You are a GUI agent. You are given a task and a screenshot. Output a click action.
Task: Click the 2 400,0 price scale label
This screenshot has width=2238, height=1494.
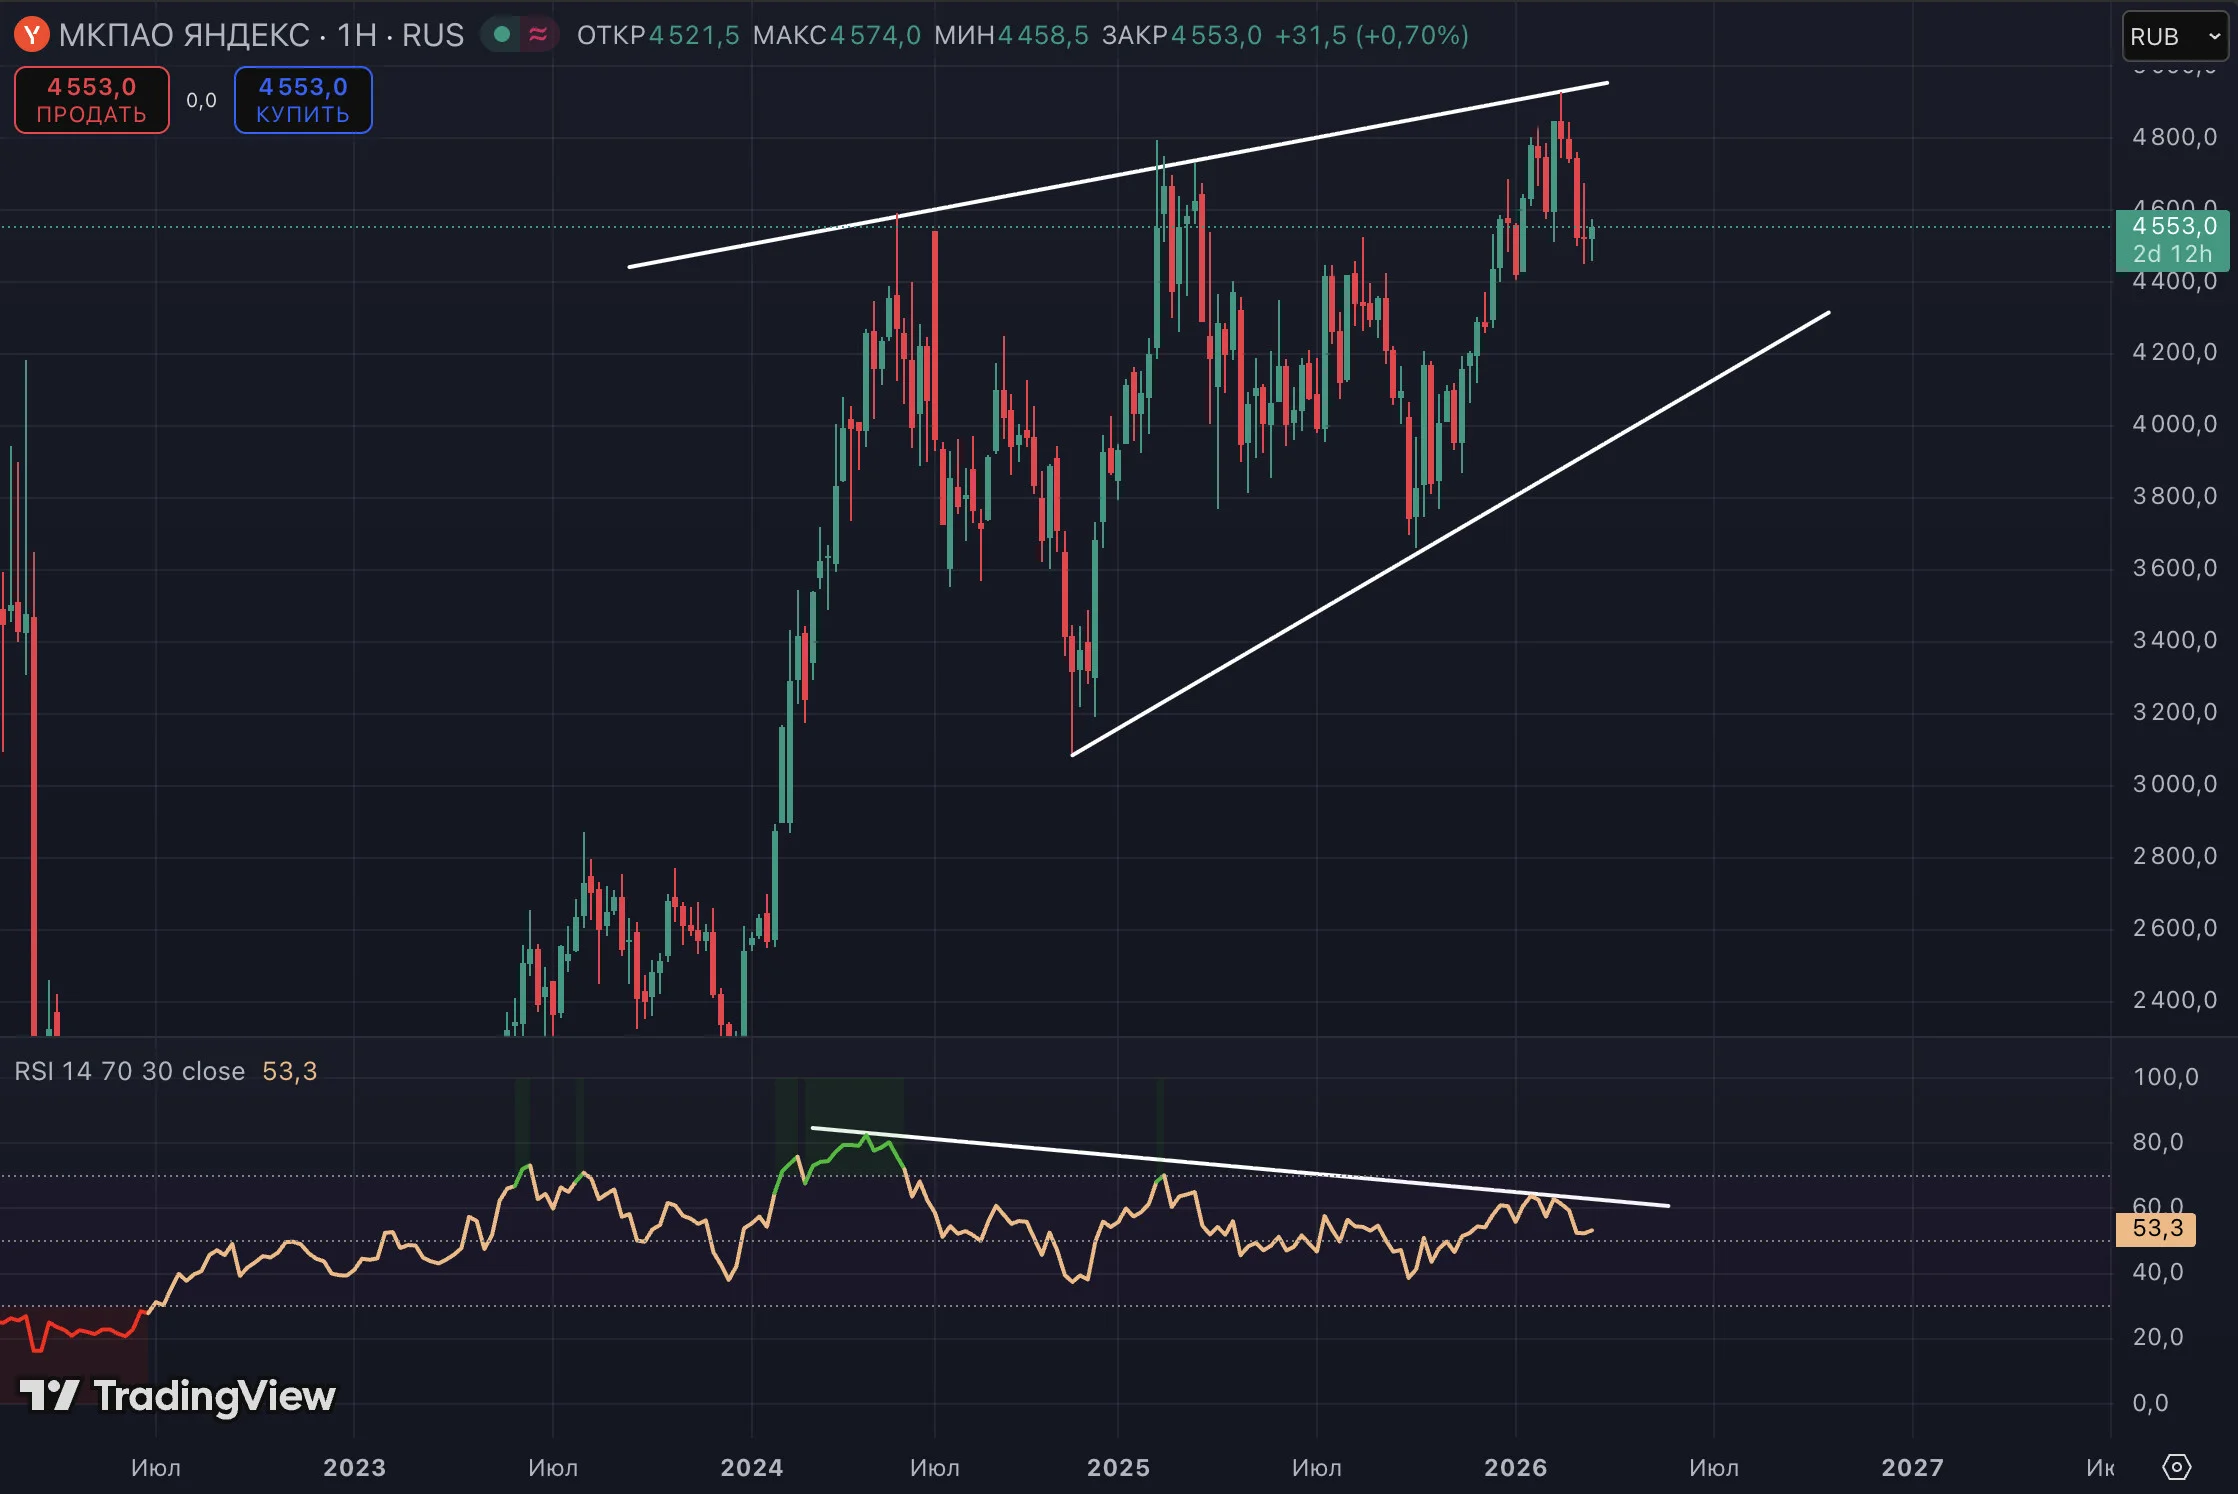pos(2174,1000)
